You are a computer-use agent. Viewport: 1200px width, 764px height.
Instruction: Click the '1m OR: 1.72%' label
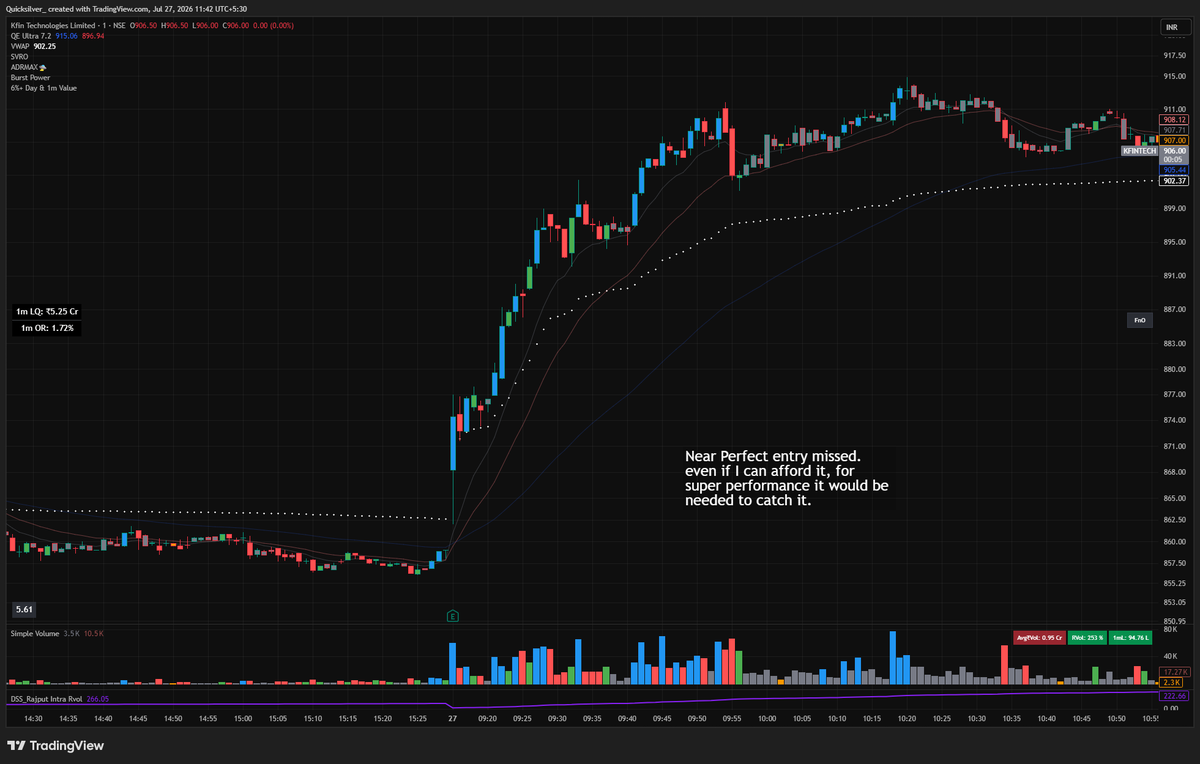point(47,328)
